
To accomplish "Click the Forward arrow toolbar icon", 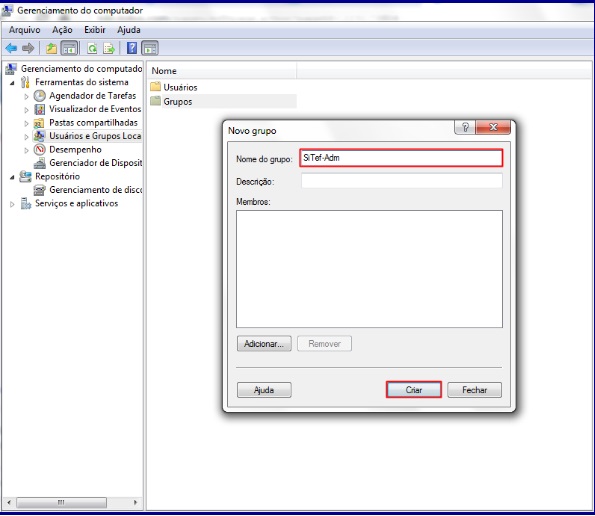I will tap(28, 48).
